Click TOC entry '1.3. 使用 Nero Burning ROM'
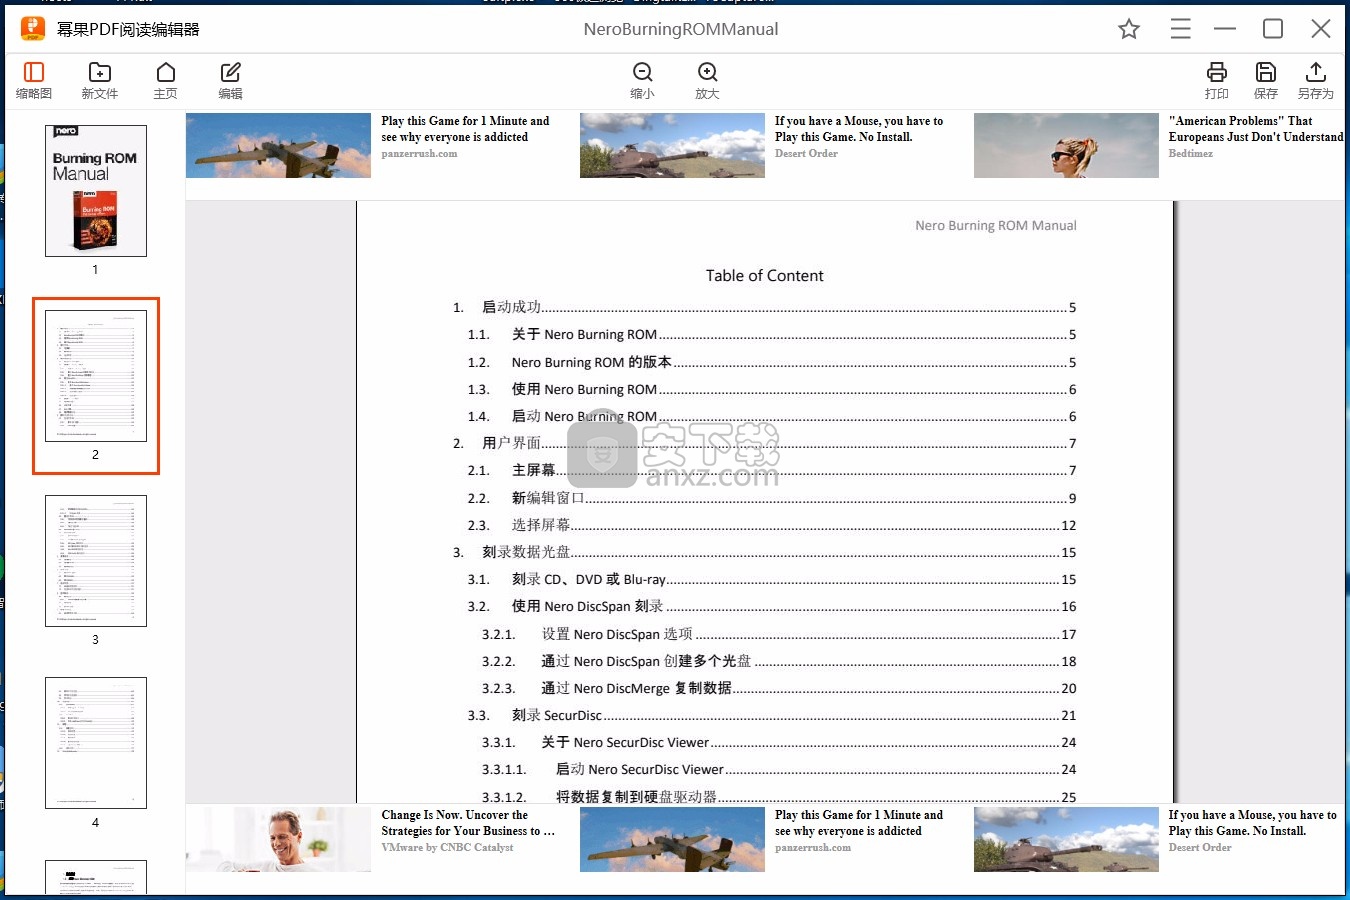The image size is (1350, 900). 772,389
